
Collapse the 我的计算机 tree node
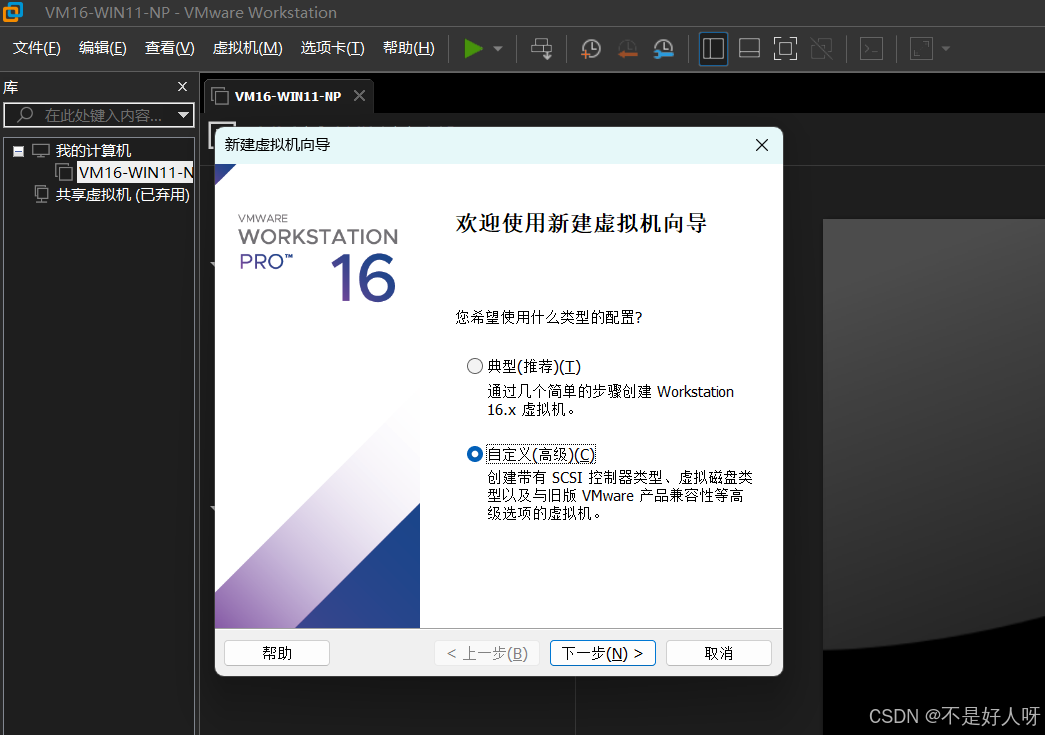pyautogui.click(x=19, y=151)
